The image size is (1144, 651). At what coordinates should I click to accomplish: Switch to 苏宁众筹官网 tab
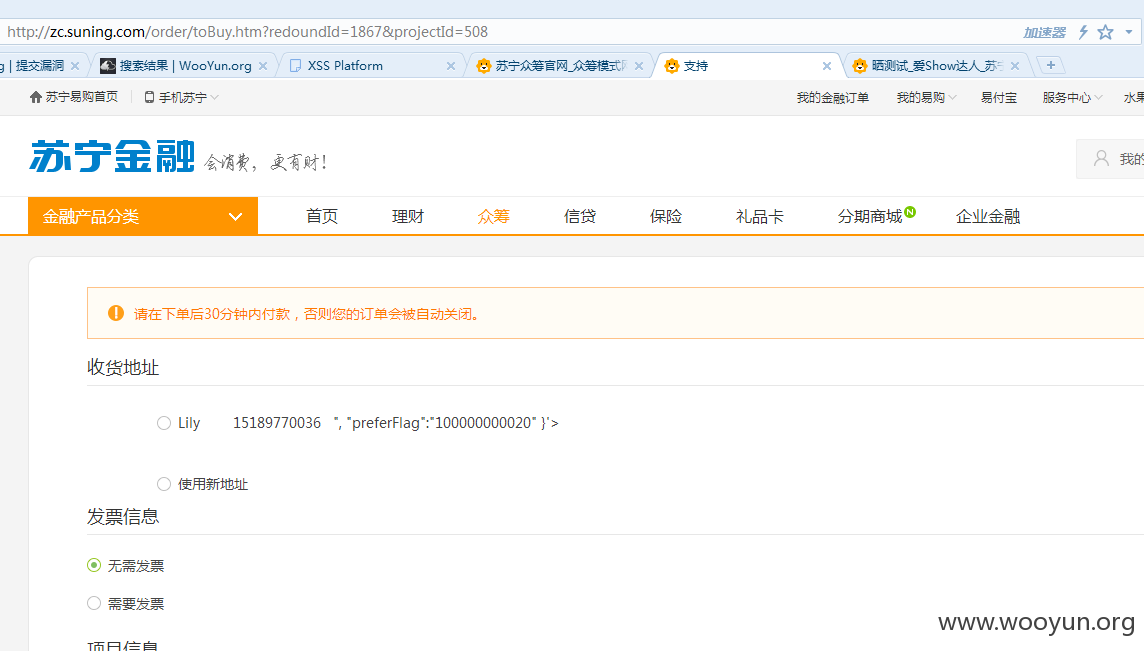click(x=560, y=66)
